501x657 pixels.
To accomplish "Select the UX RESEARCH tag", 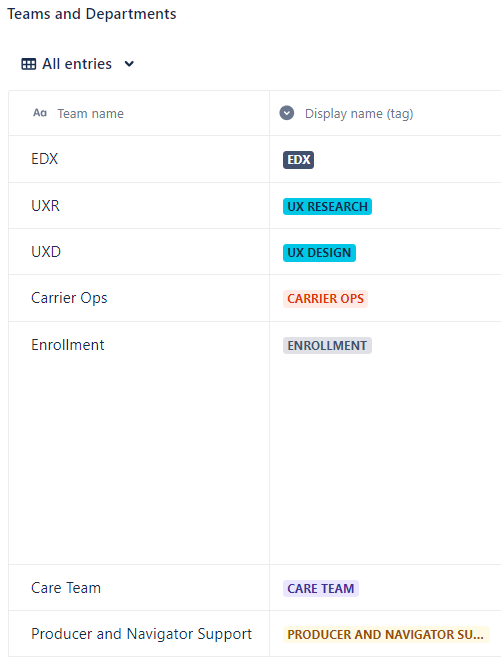I will [x=327, y=207].
